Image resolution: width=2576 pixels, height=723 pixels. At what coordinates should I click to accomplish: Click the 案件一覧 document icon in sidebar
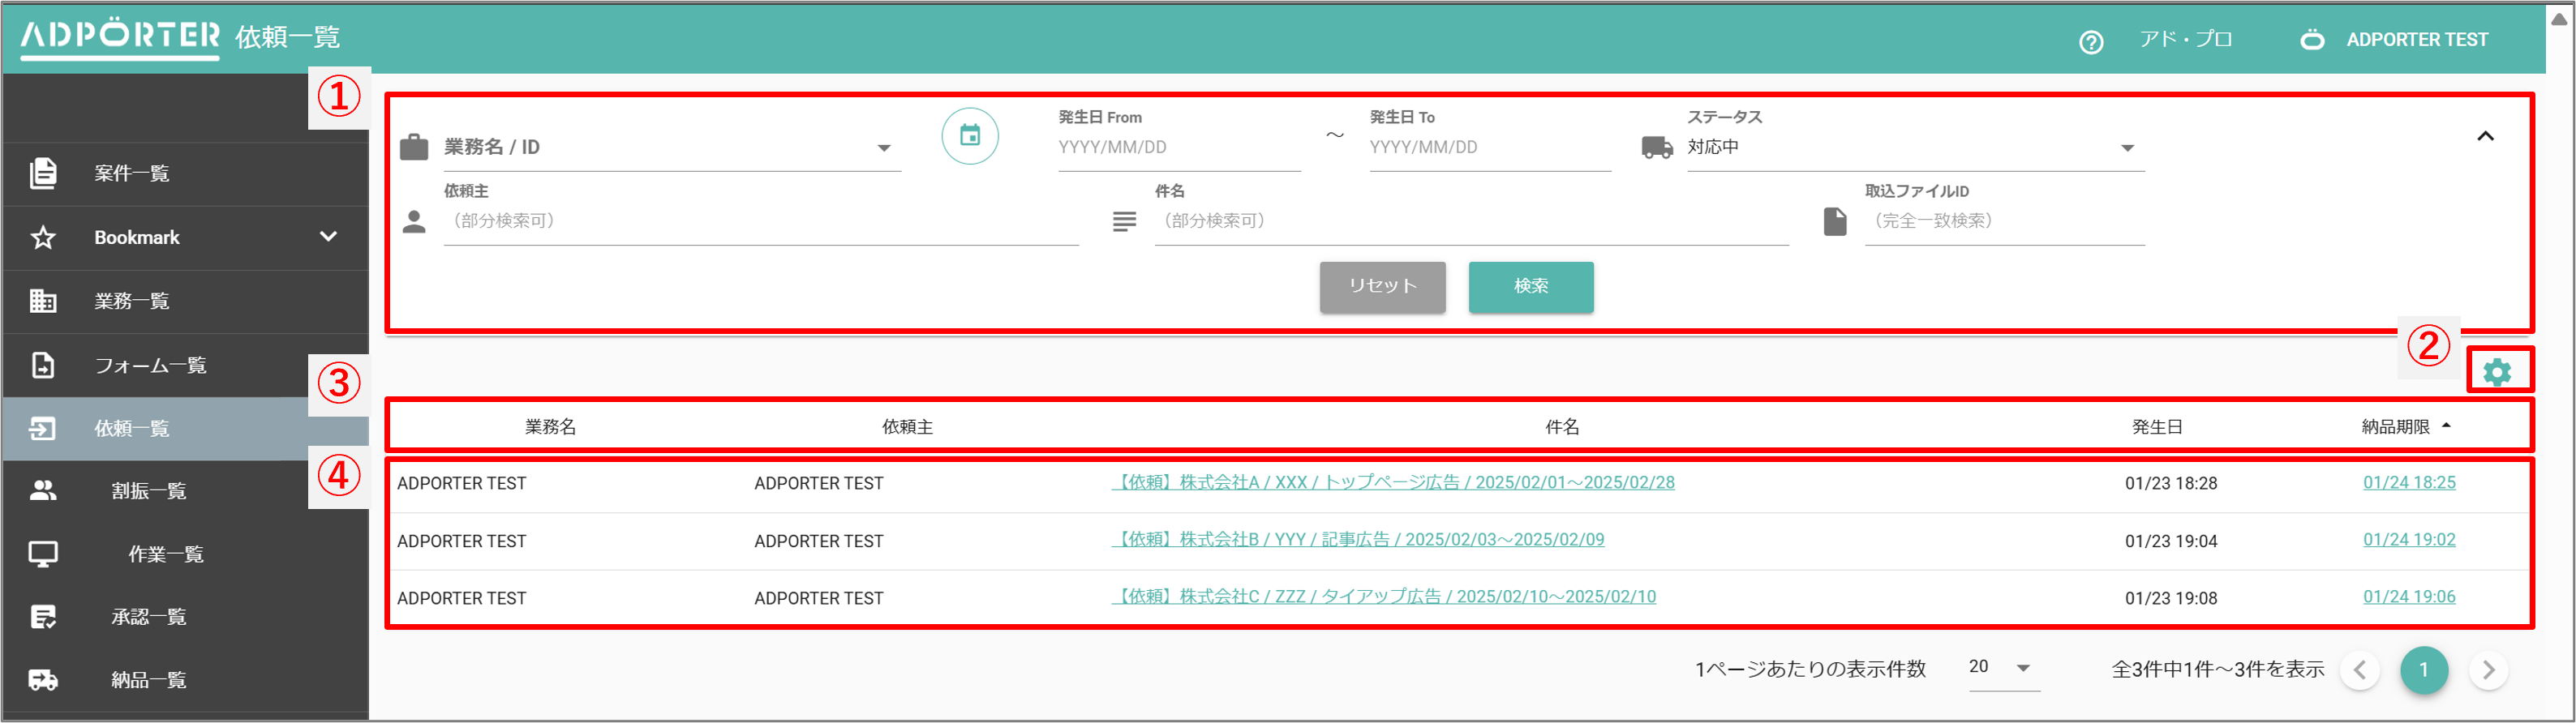pyautogui.click(x=43, y=173)
